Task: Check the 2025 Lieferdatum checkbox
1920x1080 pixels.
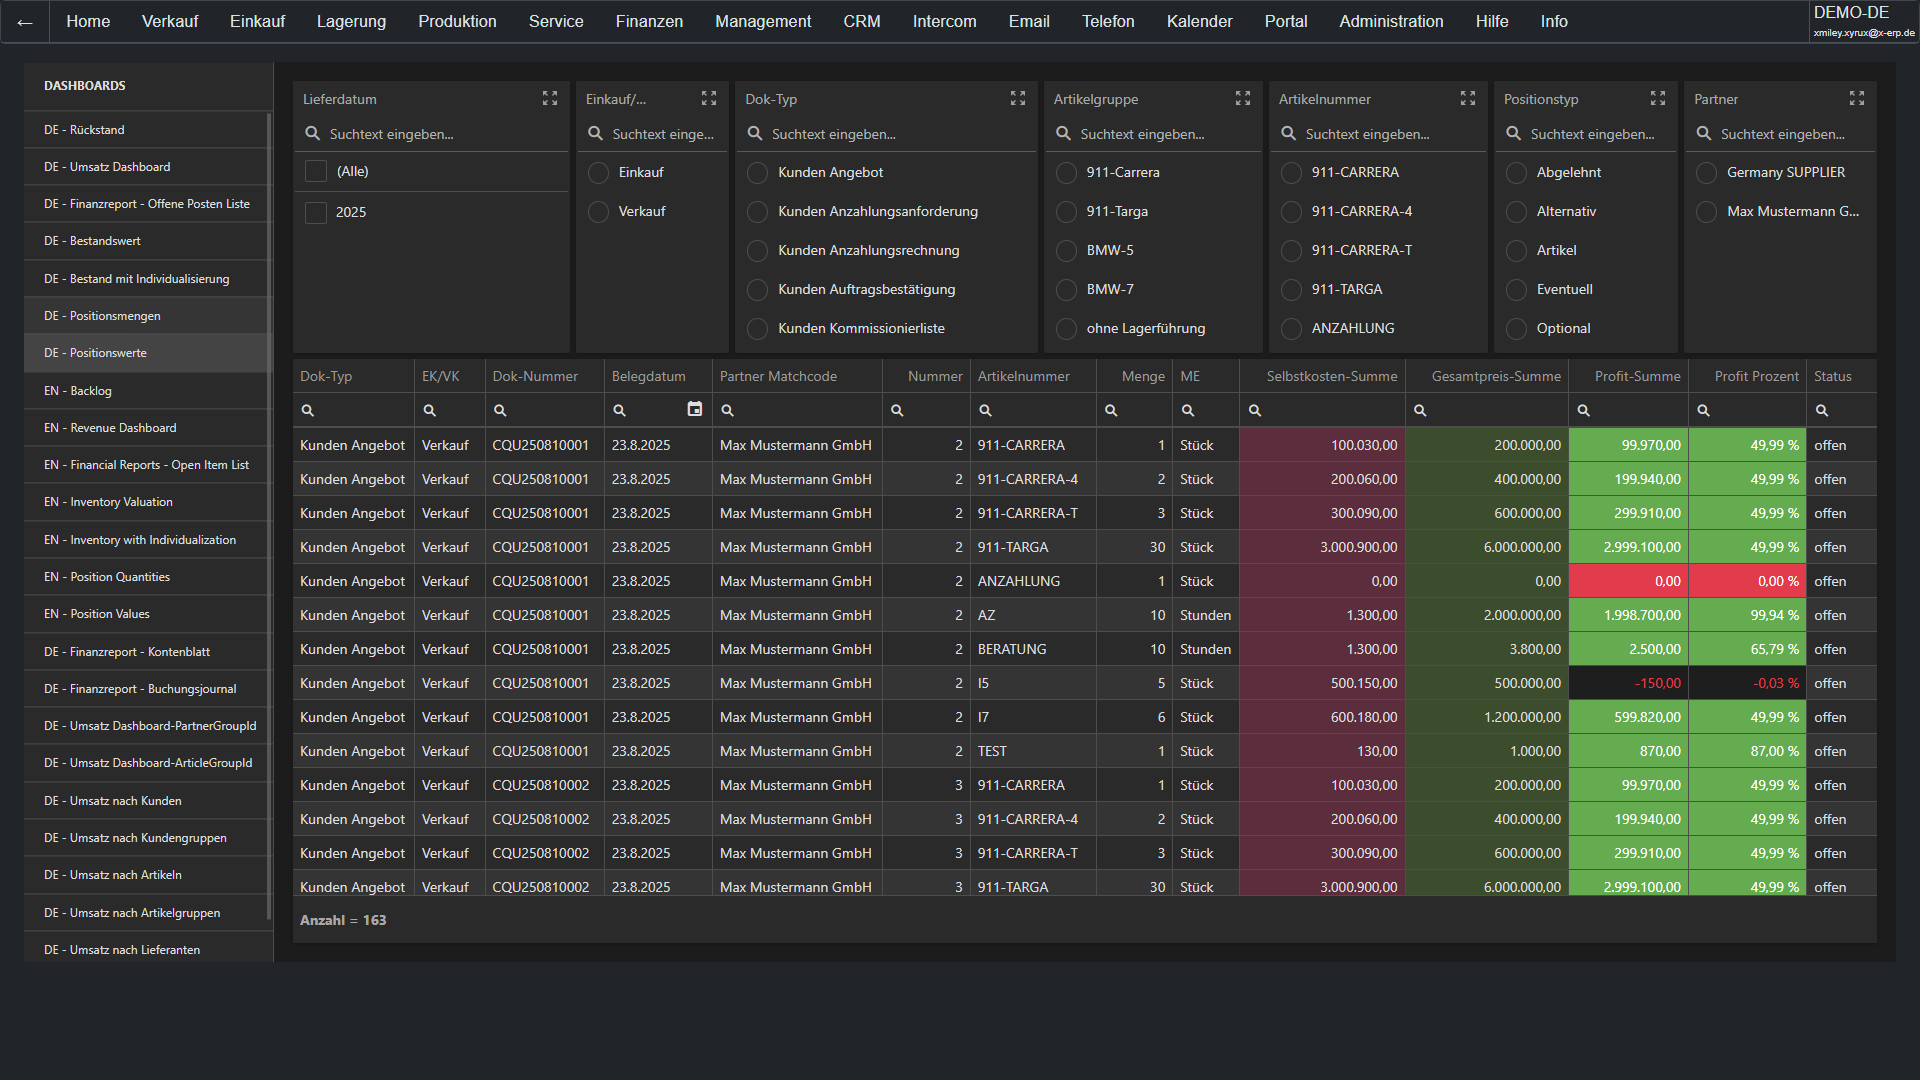Action: click(x=316, y=212)
